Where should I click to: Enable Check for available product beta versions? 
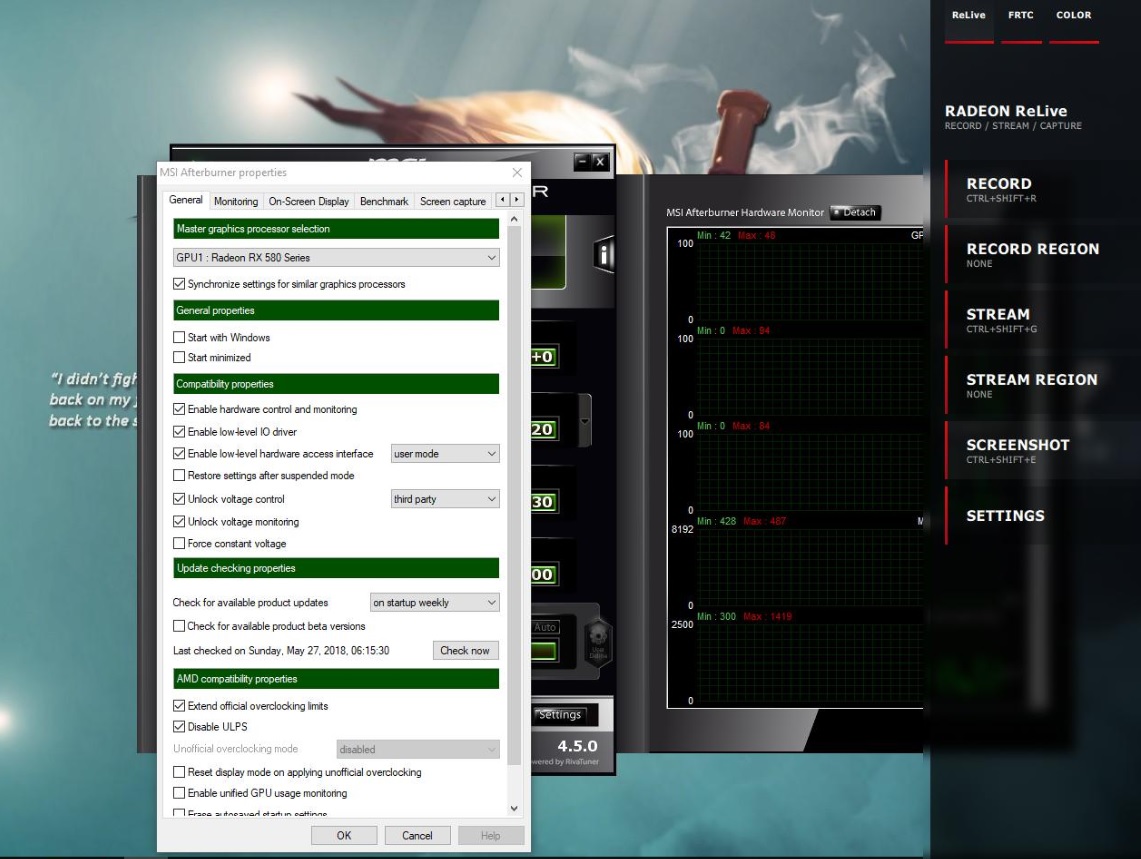click(179, 626)
